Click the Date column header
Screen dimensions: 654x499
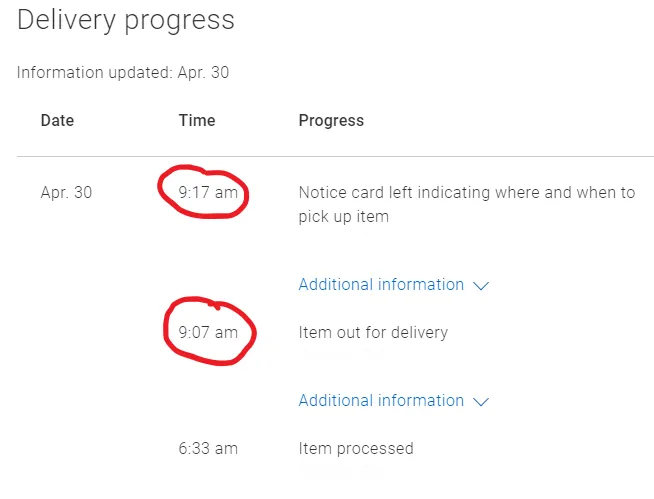57,121
